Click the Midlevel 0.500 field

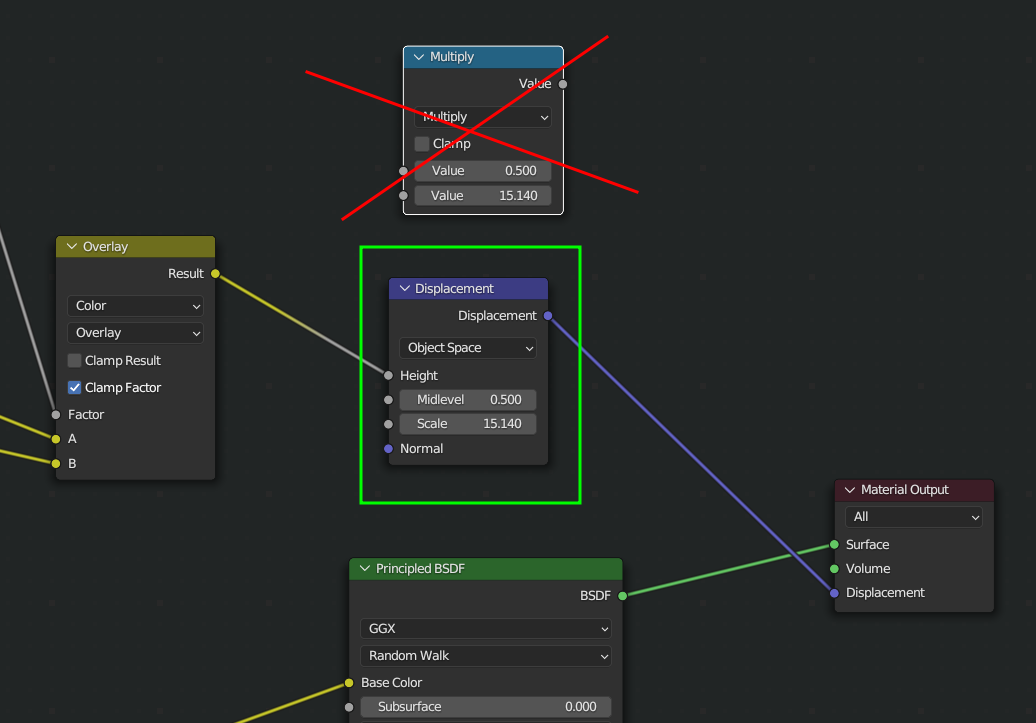coord(468,400)
